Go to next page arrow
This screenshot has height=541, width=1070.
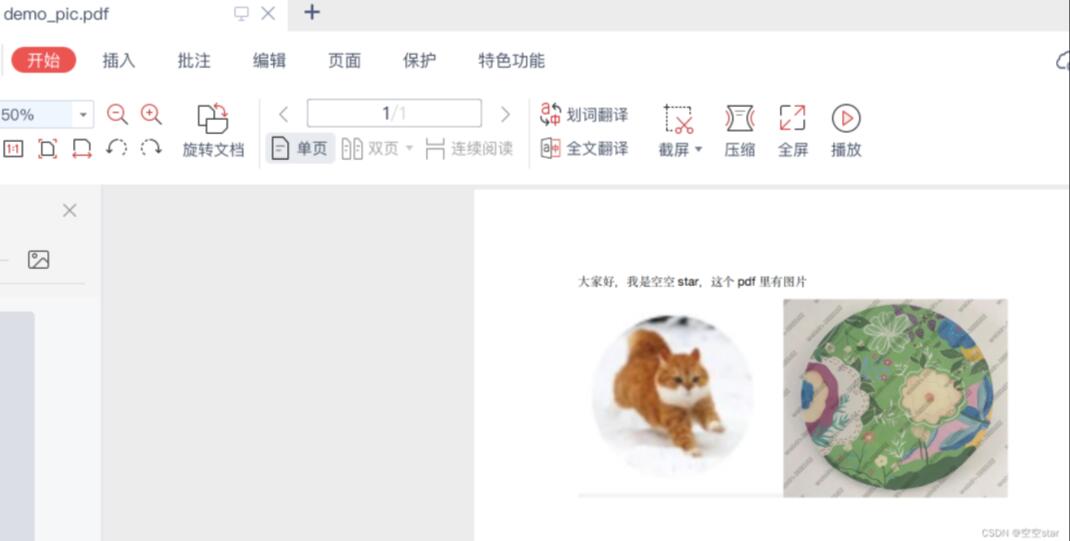point(505,114)
